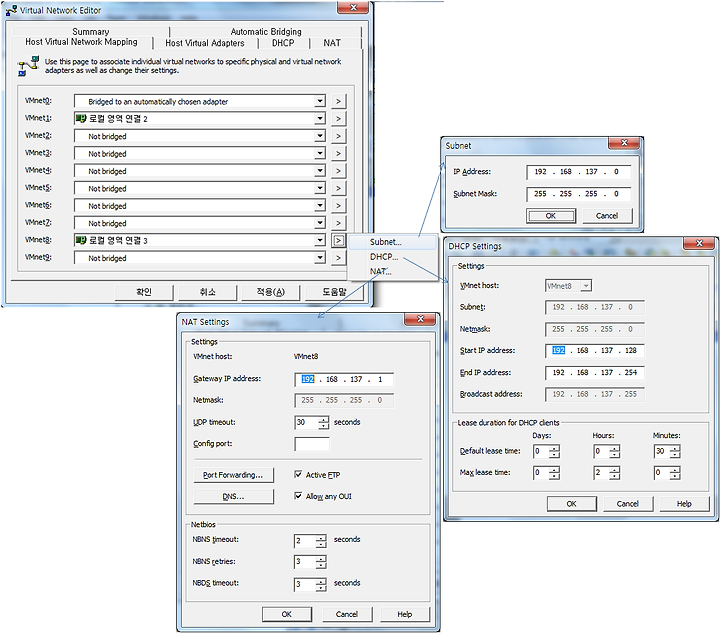Switch to the Summary tab

tap(90, 31)
